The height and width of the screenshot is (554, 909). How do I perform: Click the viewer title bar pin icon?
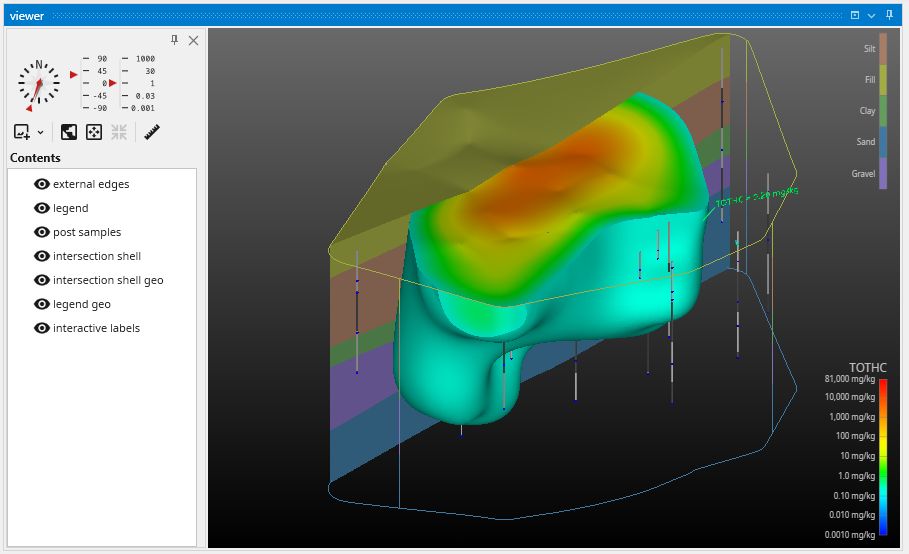point(889,15)
